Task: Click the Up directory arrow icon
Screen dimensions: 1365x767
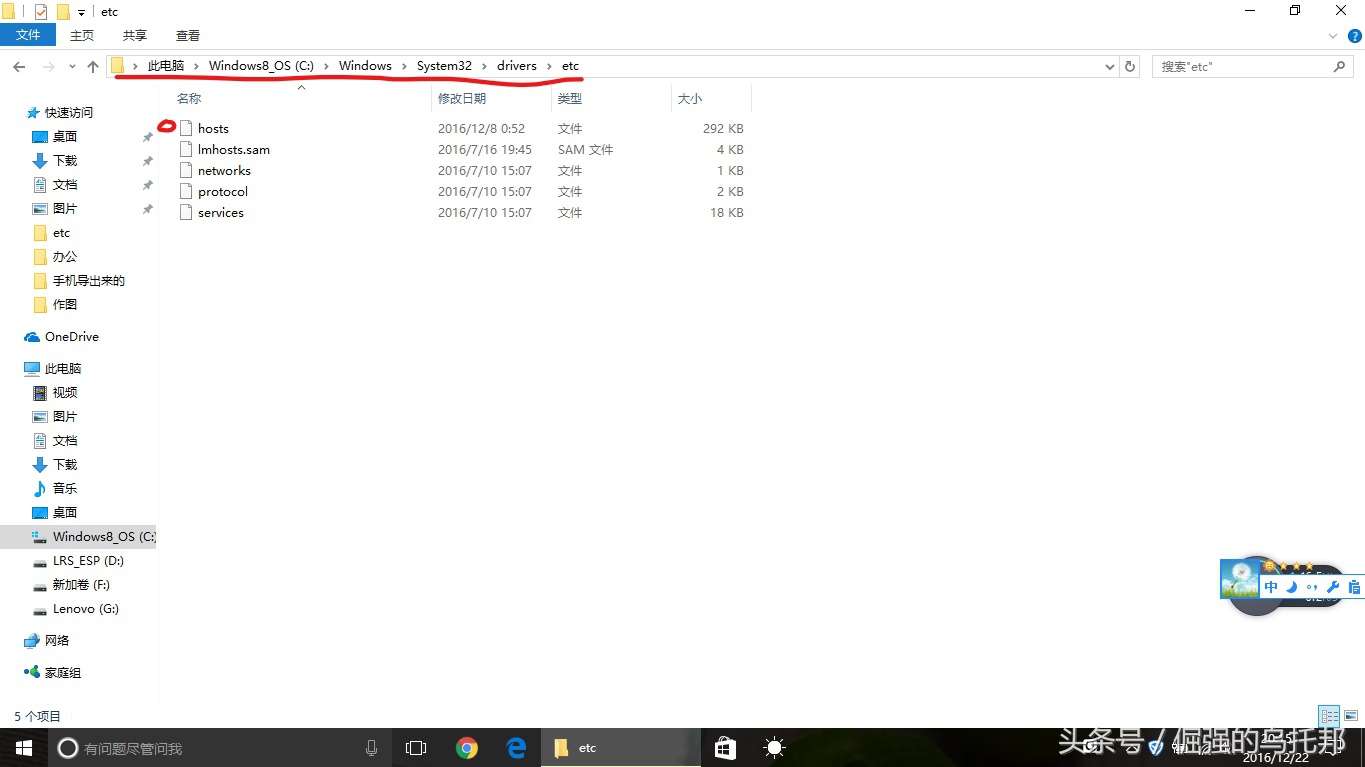Action: tap(93, 66)
